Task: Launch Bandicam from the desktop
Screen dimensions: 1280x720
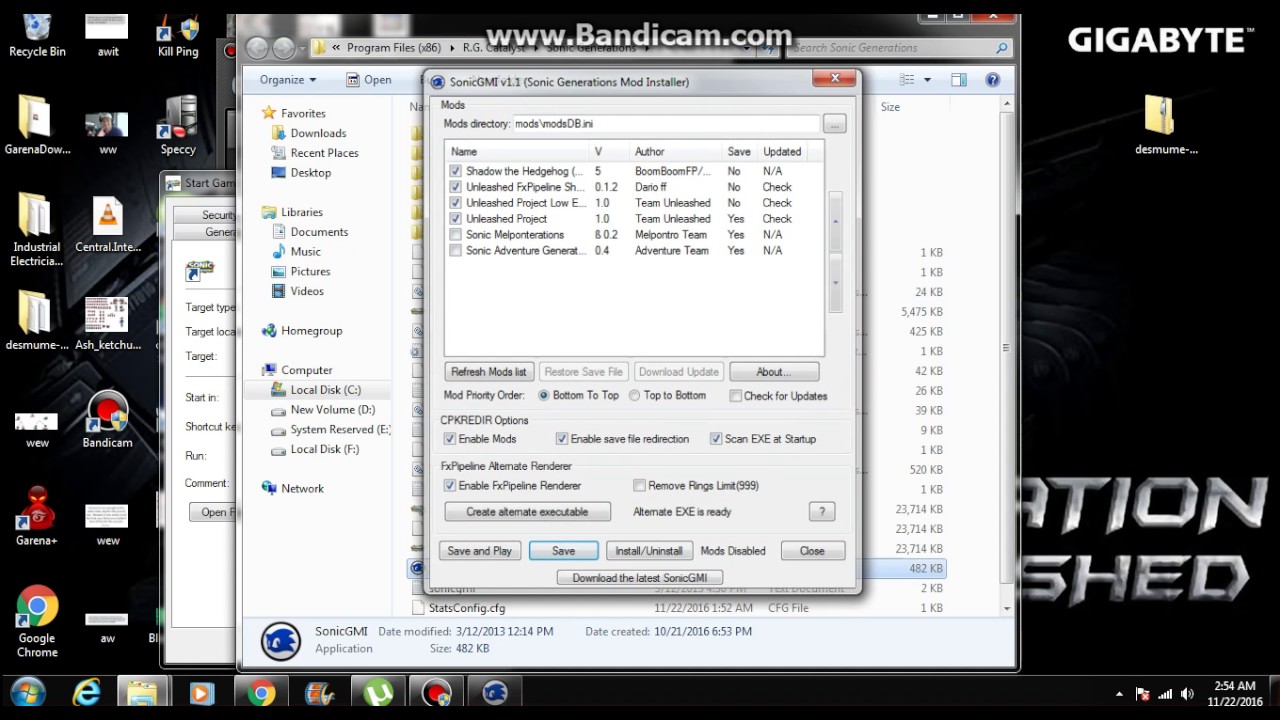Action: (x=107, y=420)
